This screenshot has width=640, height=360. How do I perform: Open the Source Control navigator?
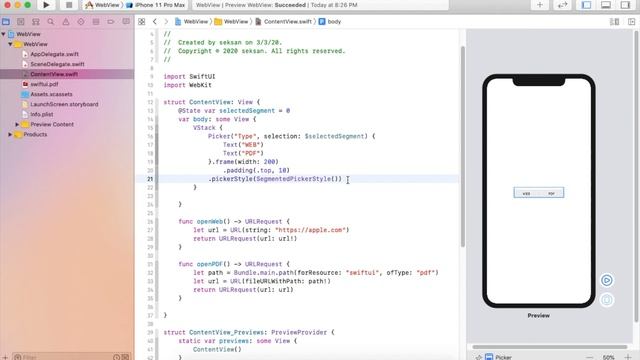coord(21,22)
